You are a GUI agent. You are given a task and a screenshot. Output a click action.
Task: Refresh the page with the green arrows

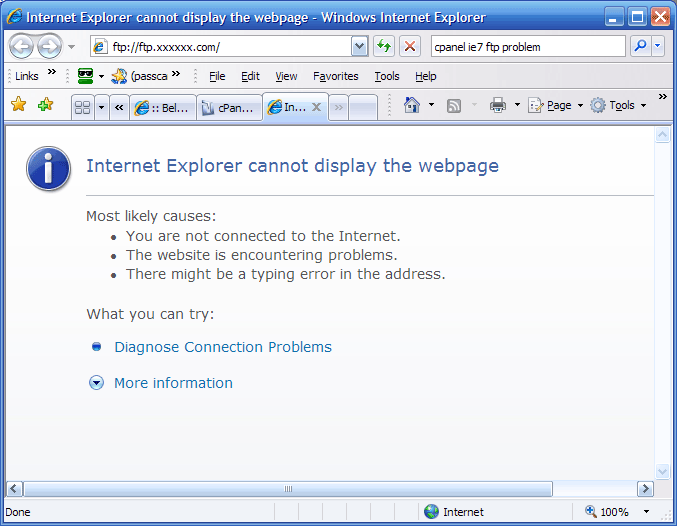[x=384, y=46]
